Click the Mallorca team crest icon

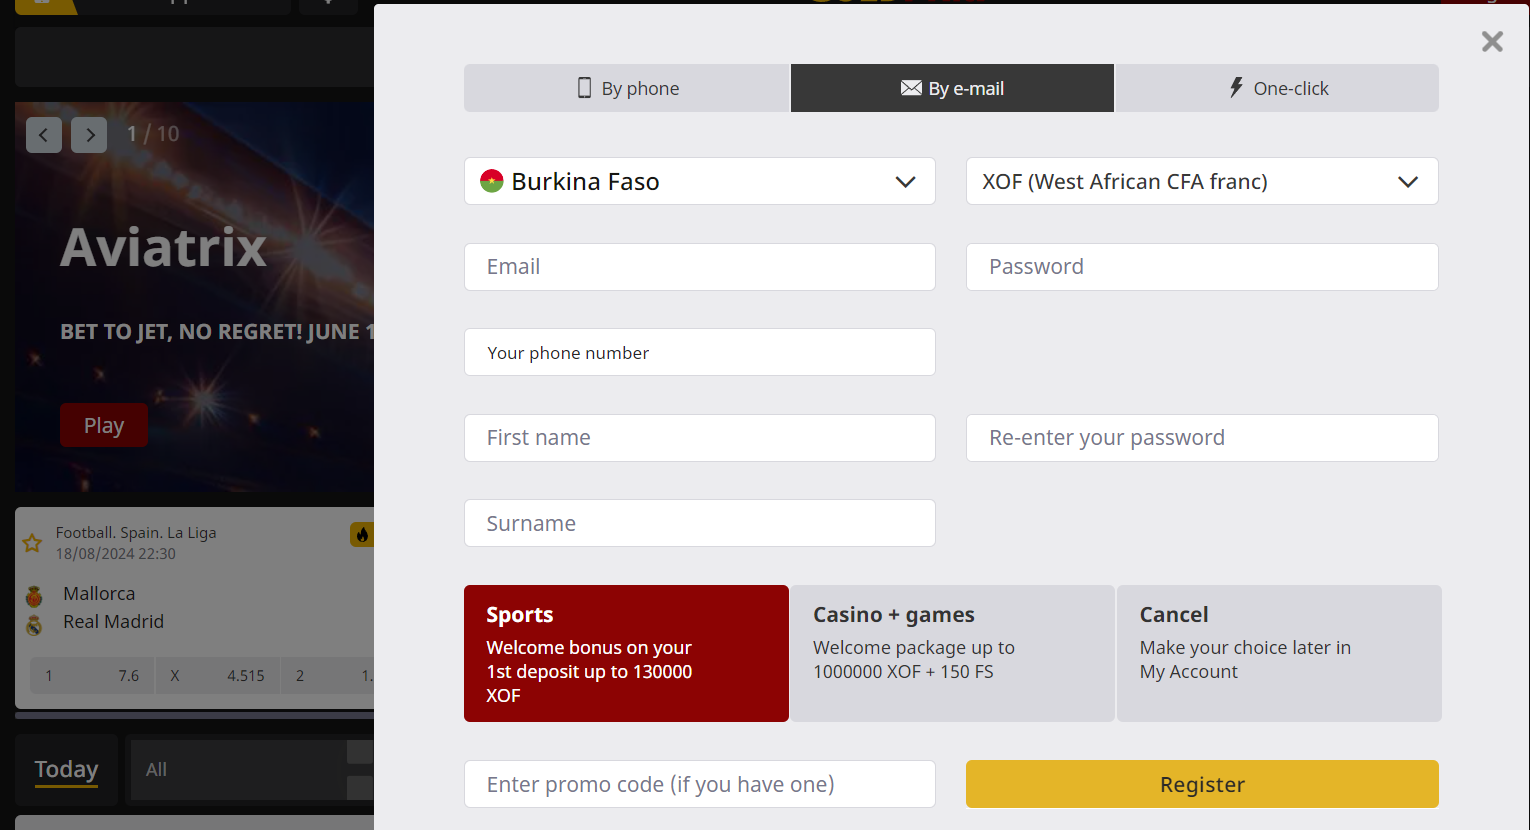34,596
